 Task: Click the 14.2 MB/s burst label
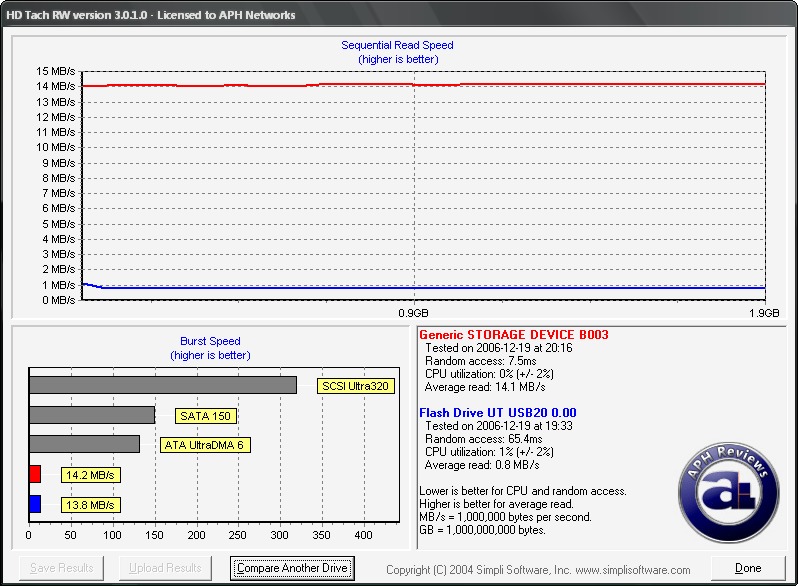click(90, 475)
